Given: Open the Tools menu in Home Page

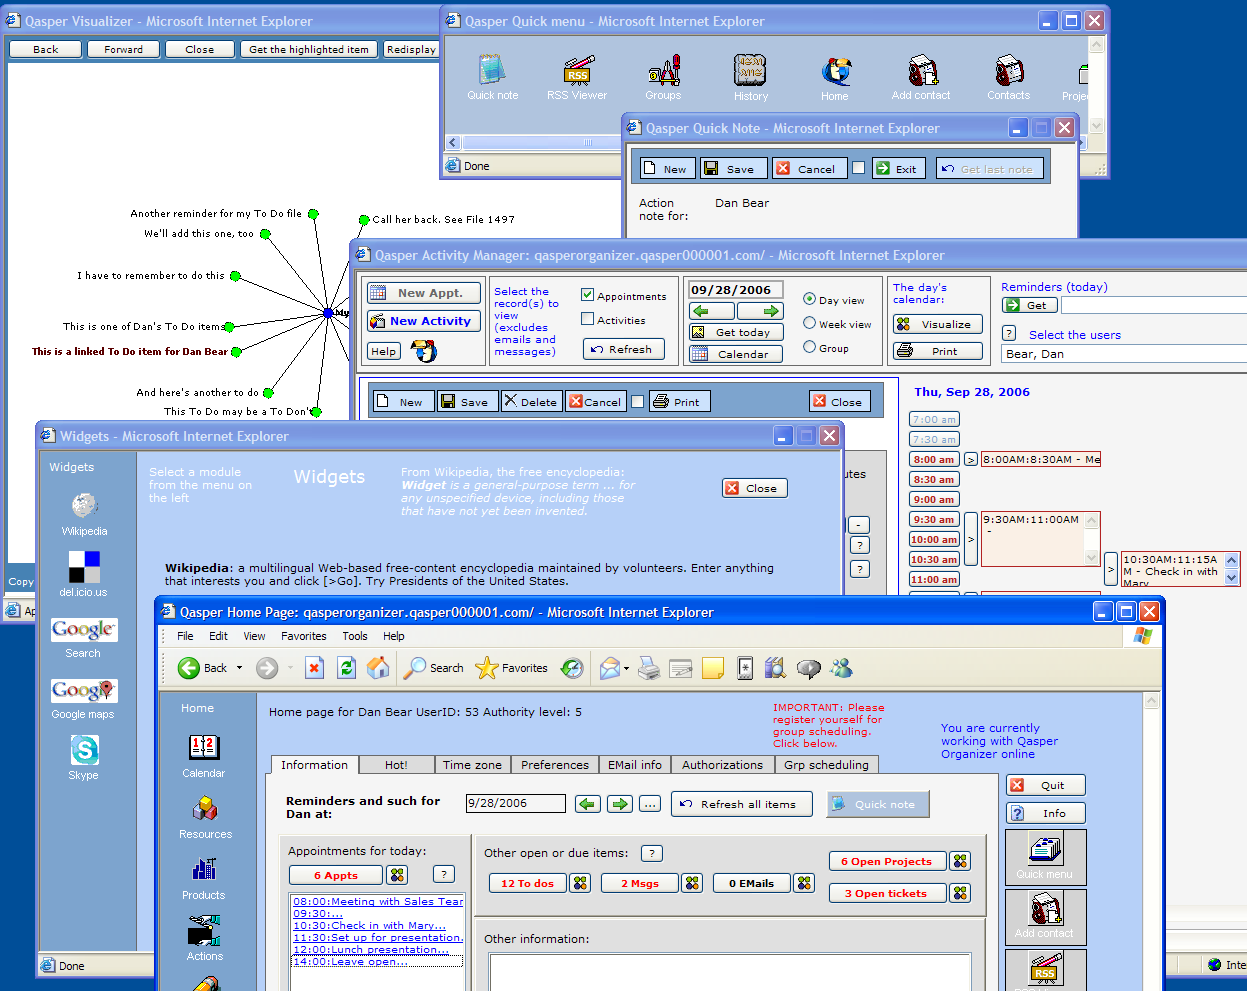Looking at the screenshot, I should point(355,636).
